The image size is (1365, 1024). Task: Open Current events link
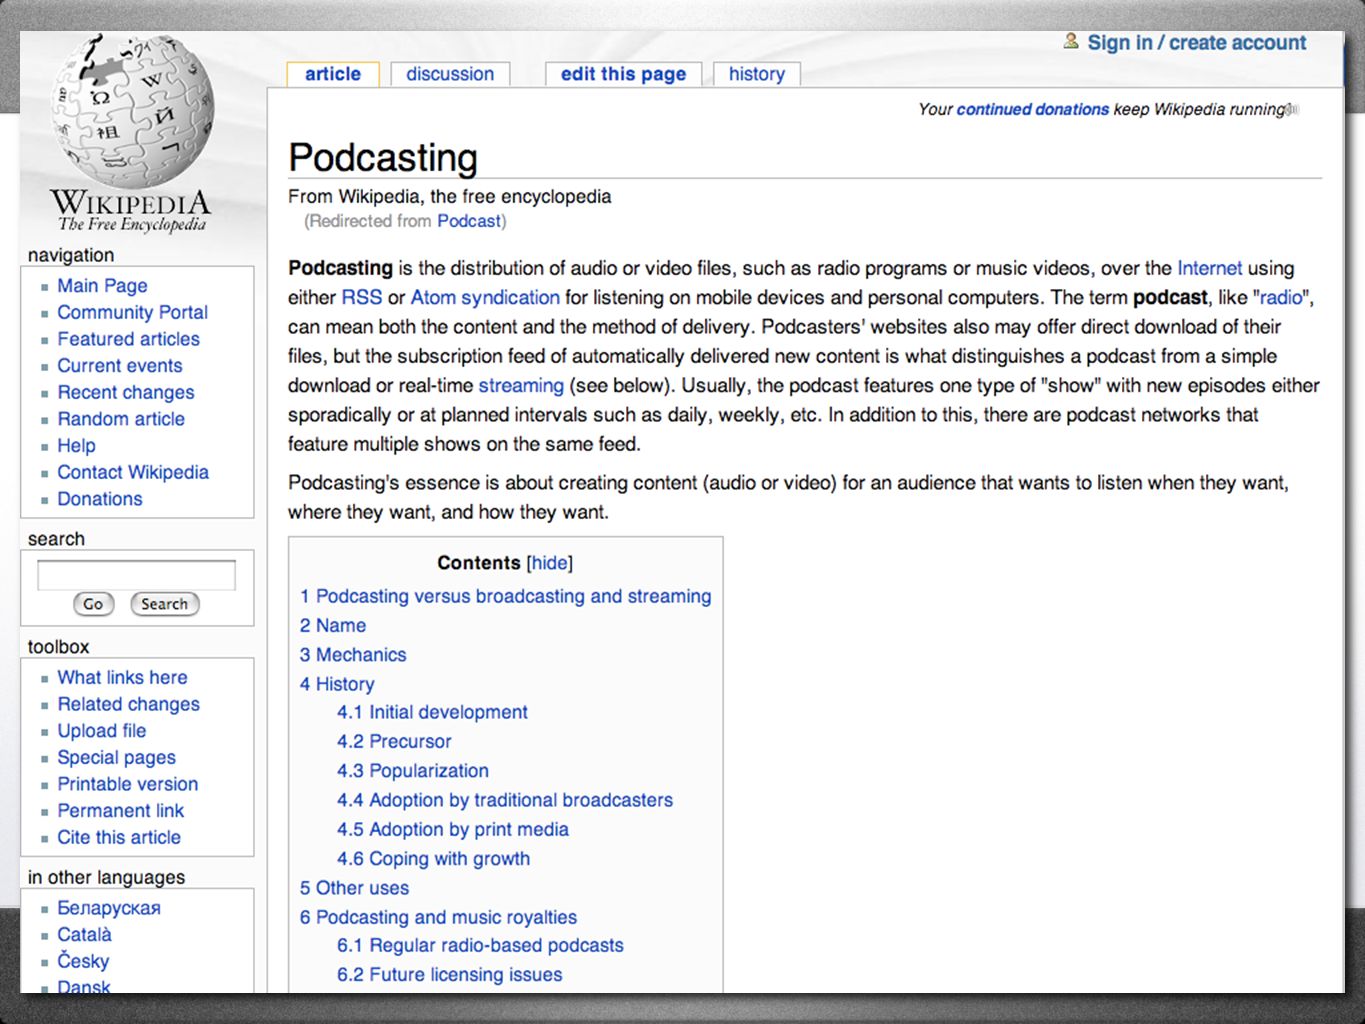pyautogui.click(x=120, y=366)
